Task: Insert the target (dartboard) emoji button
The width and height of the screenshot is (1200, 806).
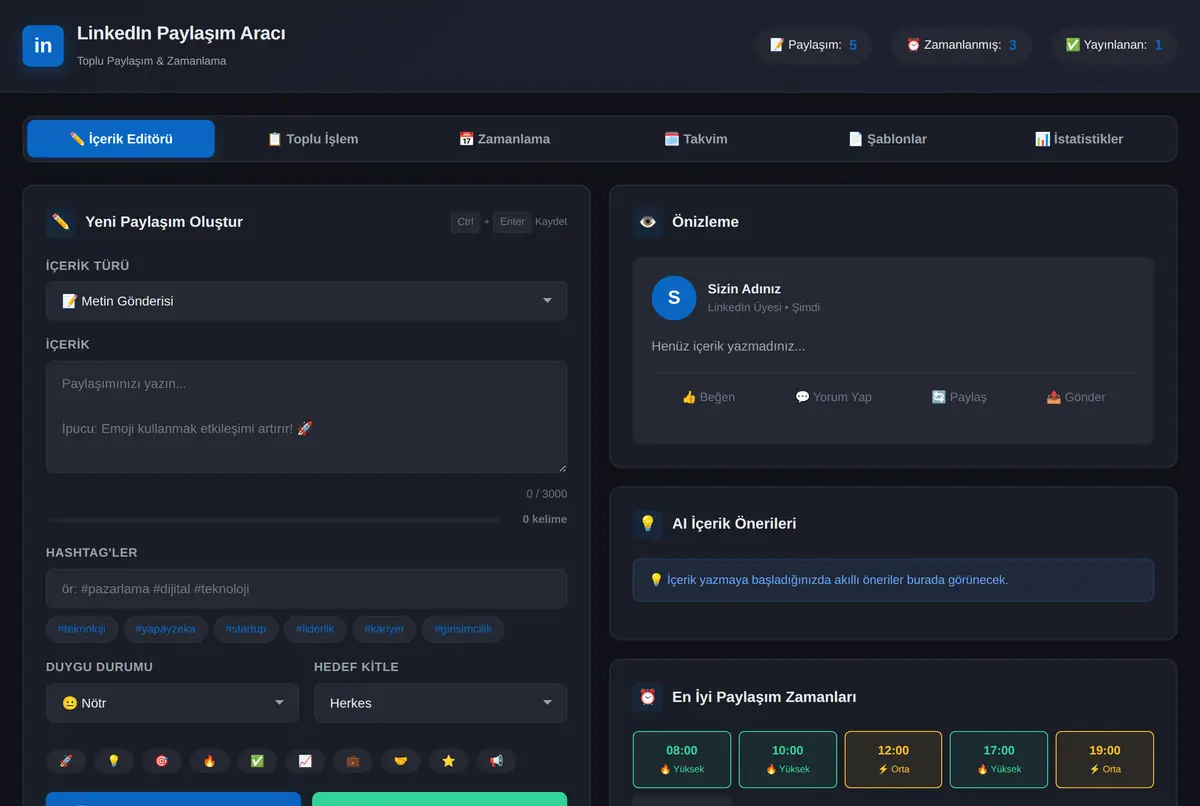Action: pyautogui.click(x=162, y=761)
